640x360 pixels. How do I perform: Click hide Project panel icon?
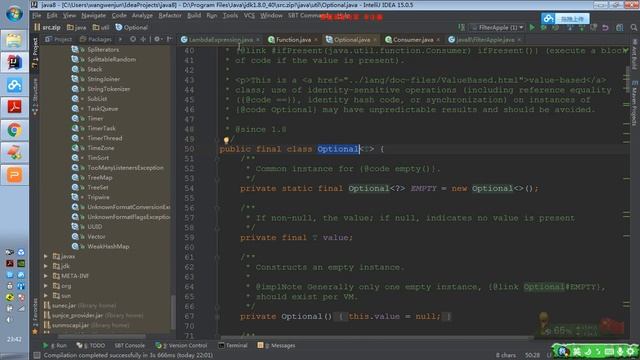[169, 39]
